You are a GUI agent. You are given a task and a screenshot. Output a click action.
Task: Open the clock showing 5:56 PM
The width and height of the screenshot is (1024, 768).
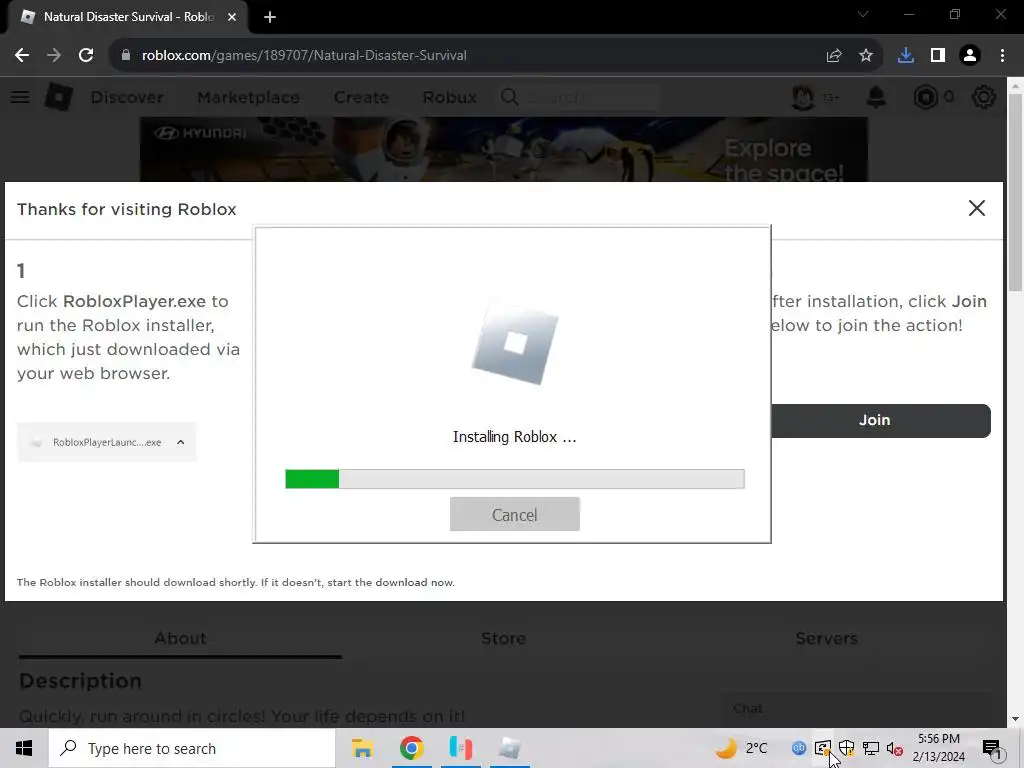coord(939,748)
